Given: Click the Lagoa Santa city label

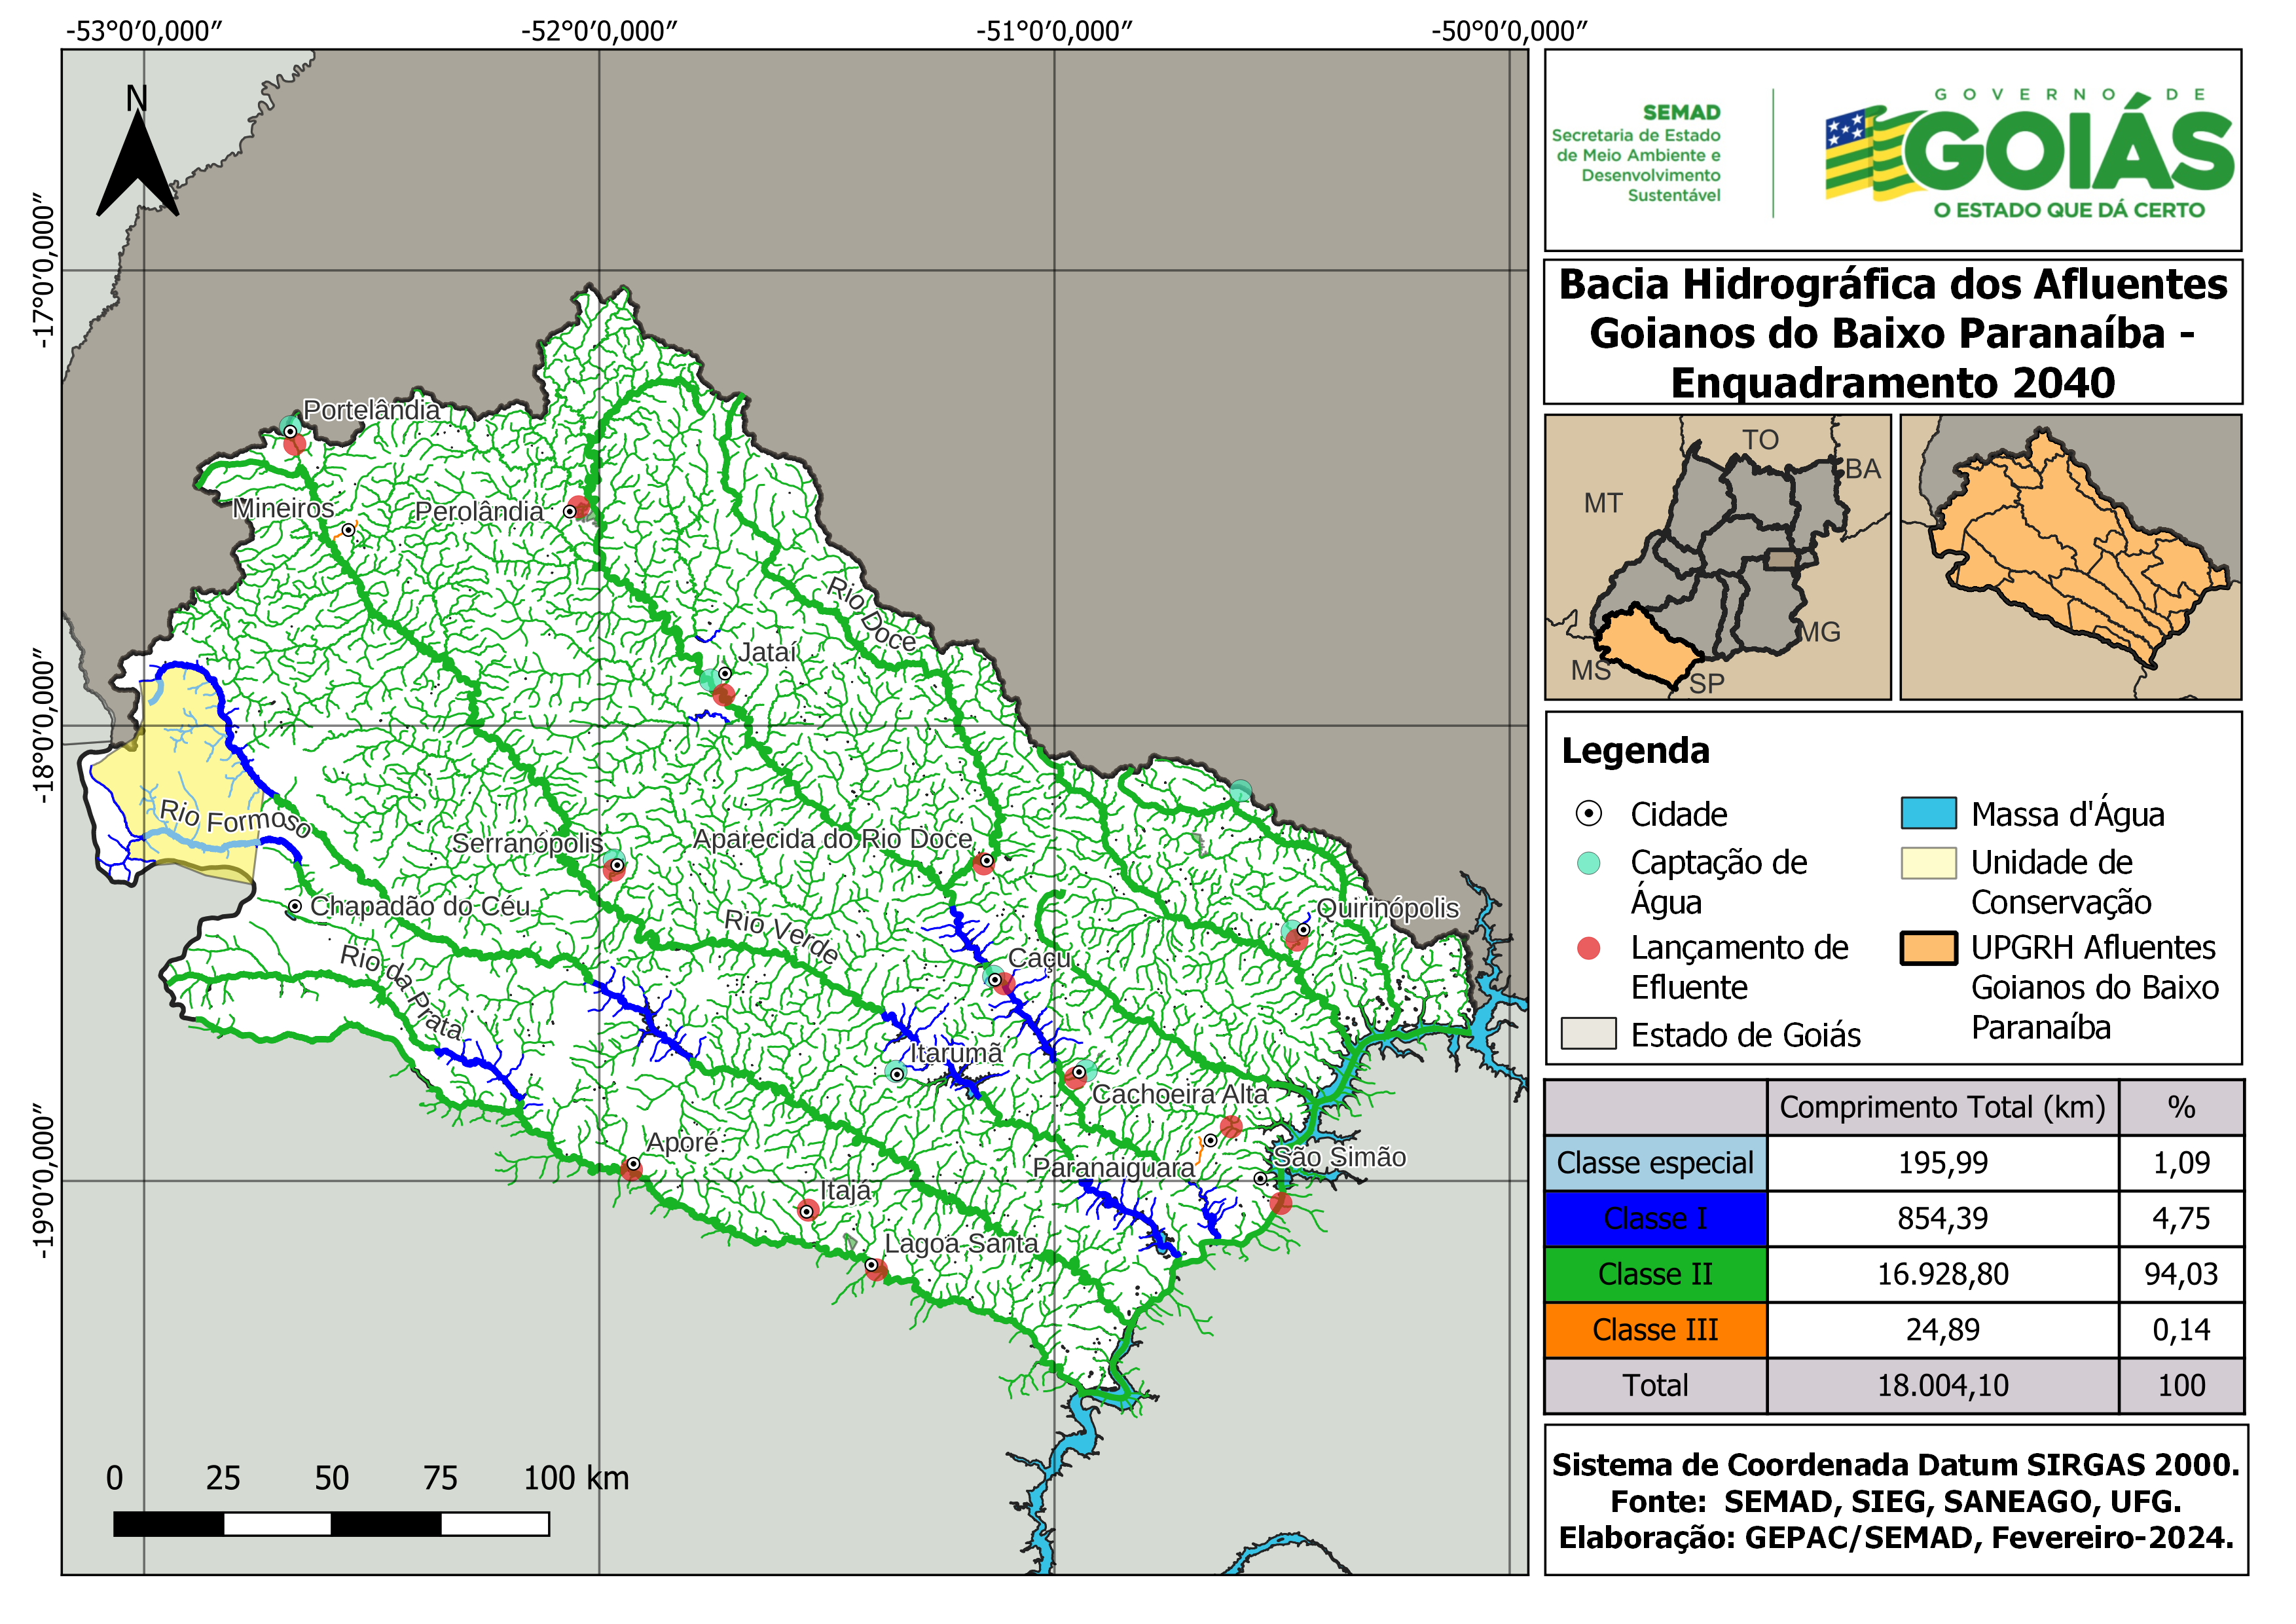Looking at the screenshot, I should pyautogui.click(x=961, y=1244).
